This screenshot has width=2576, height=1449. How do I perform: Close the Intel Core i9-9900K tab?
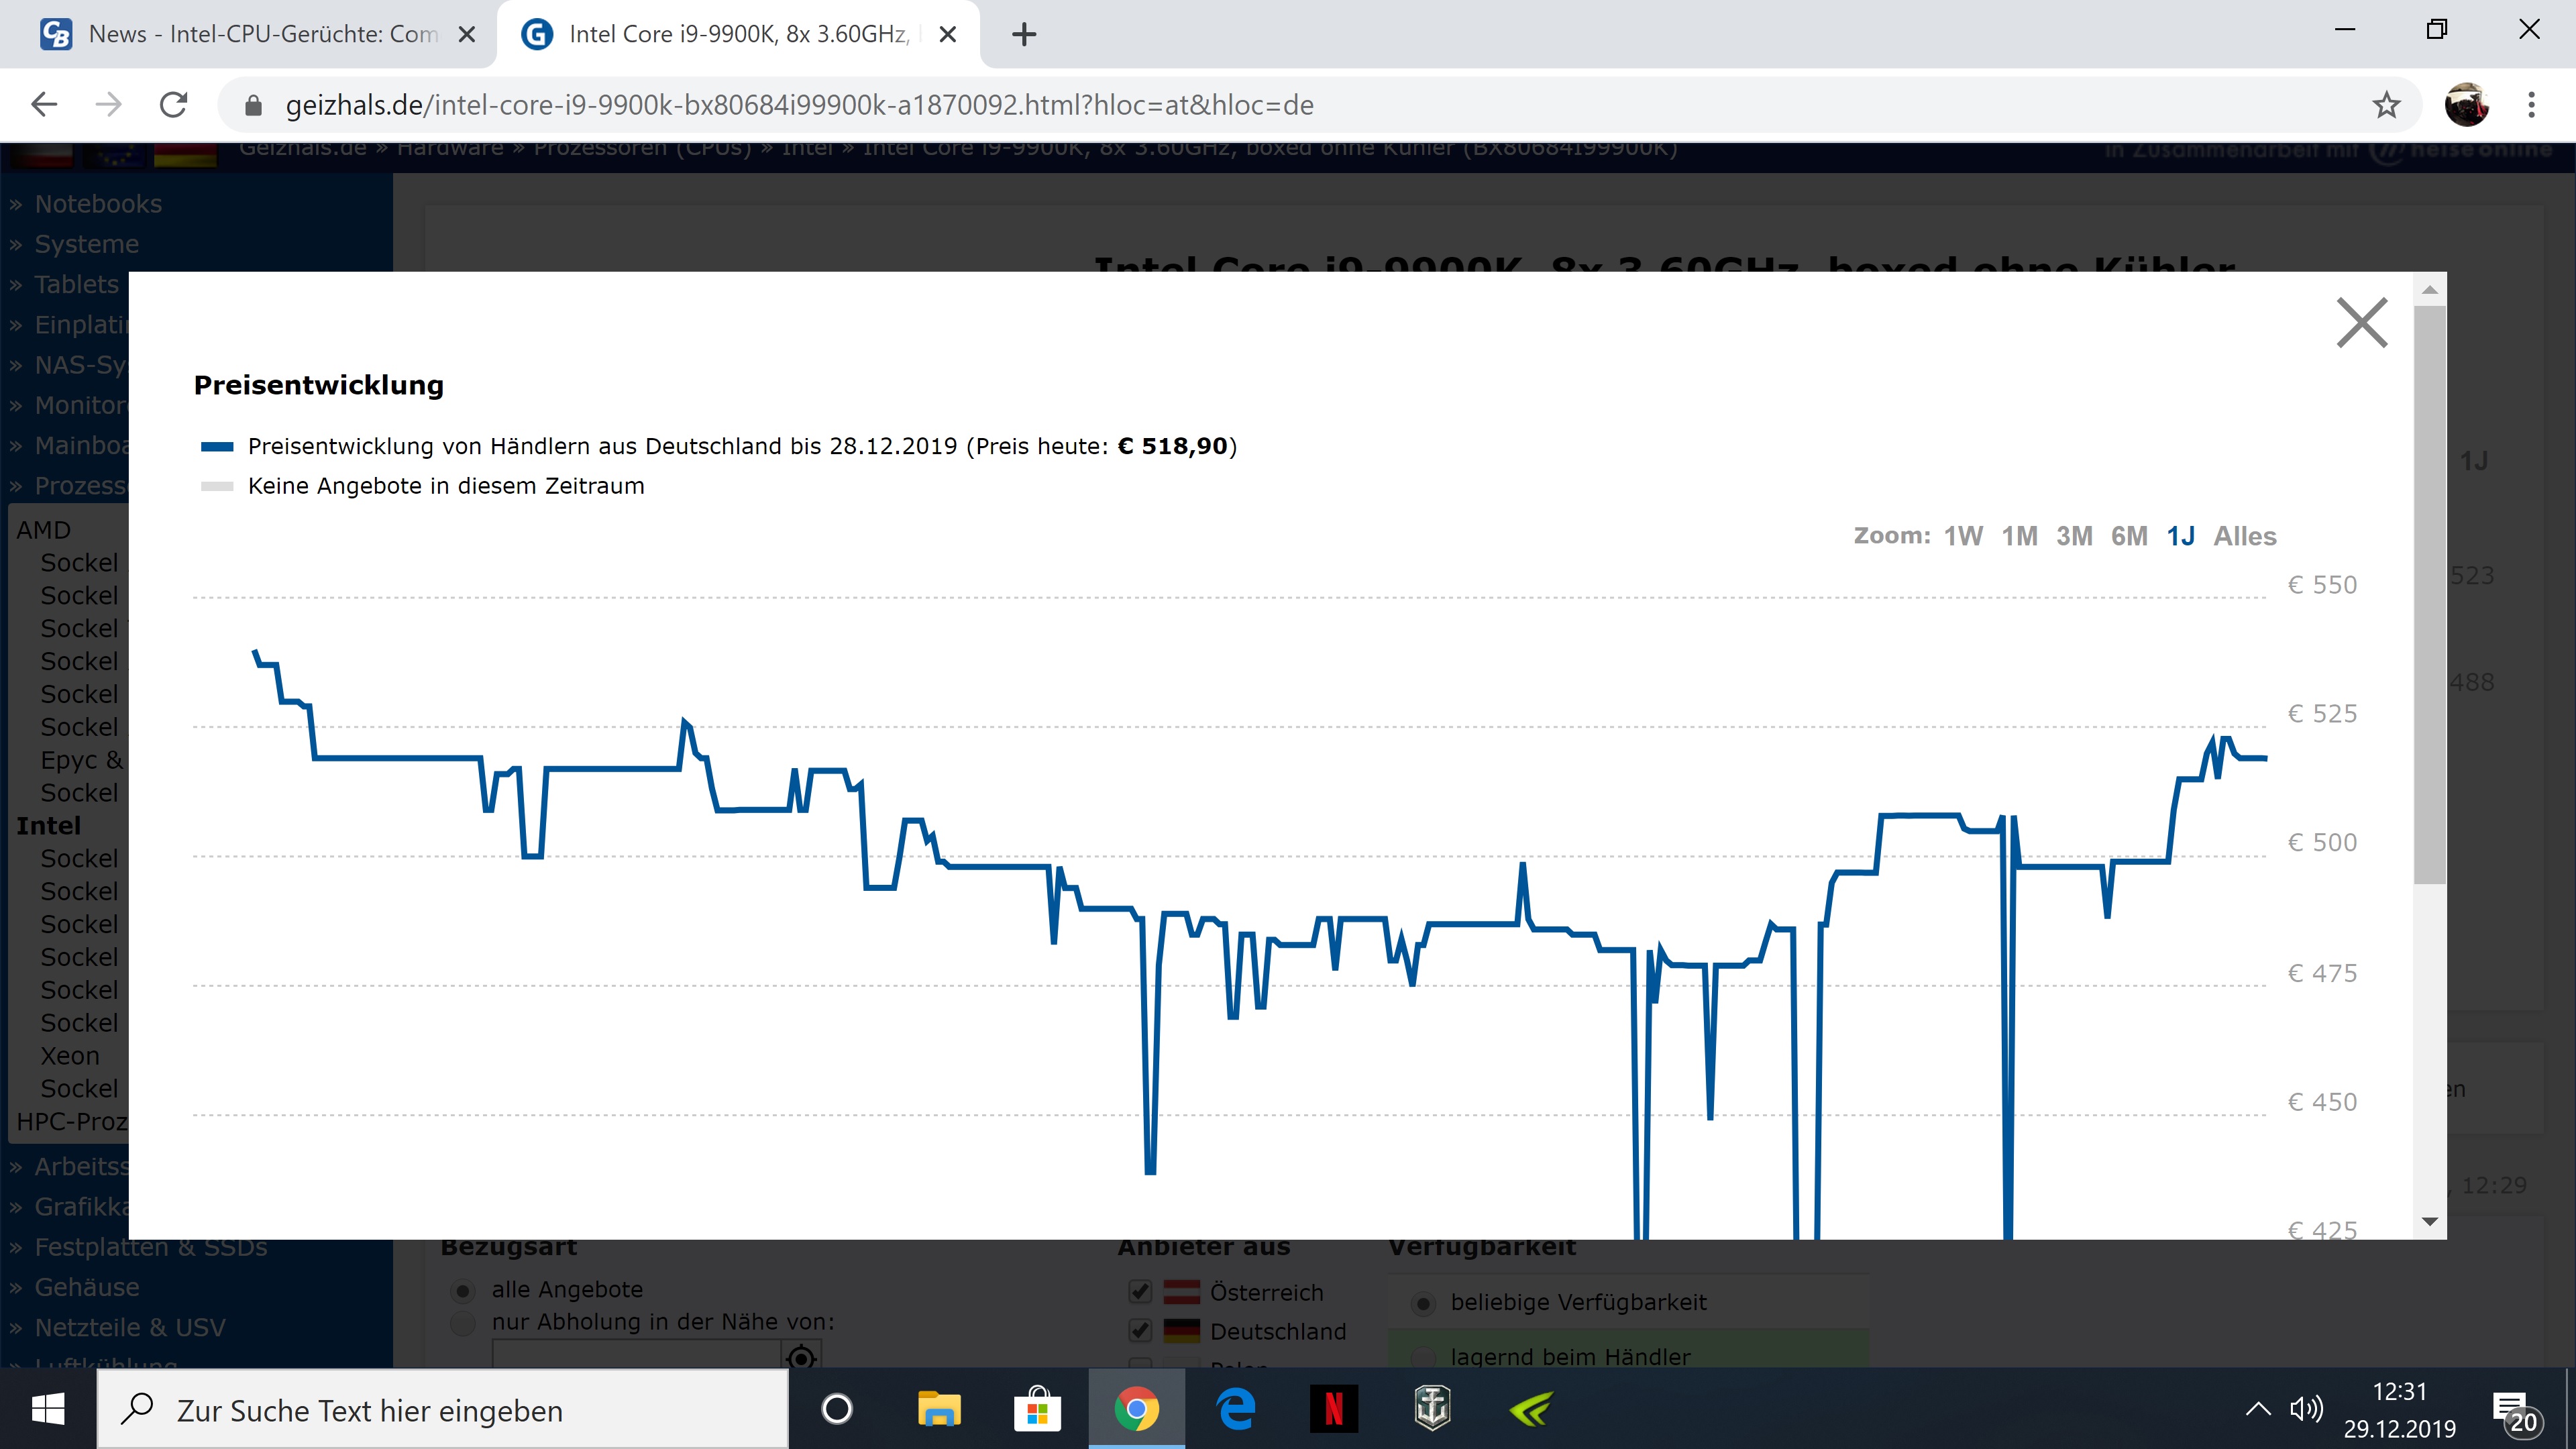pos(948,35)
